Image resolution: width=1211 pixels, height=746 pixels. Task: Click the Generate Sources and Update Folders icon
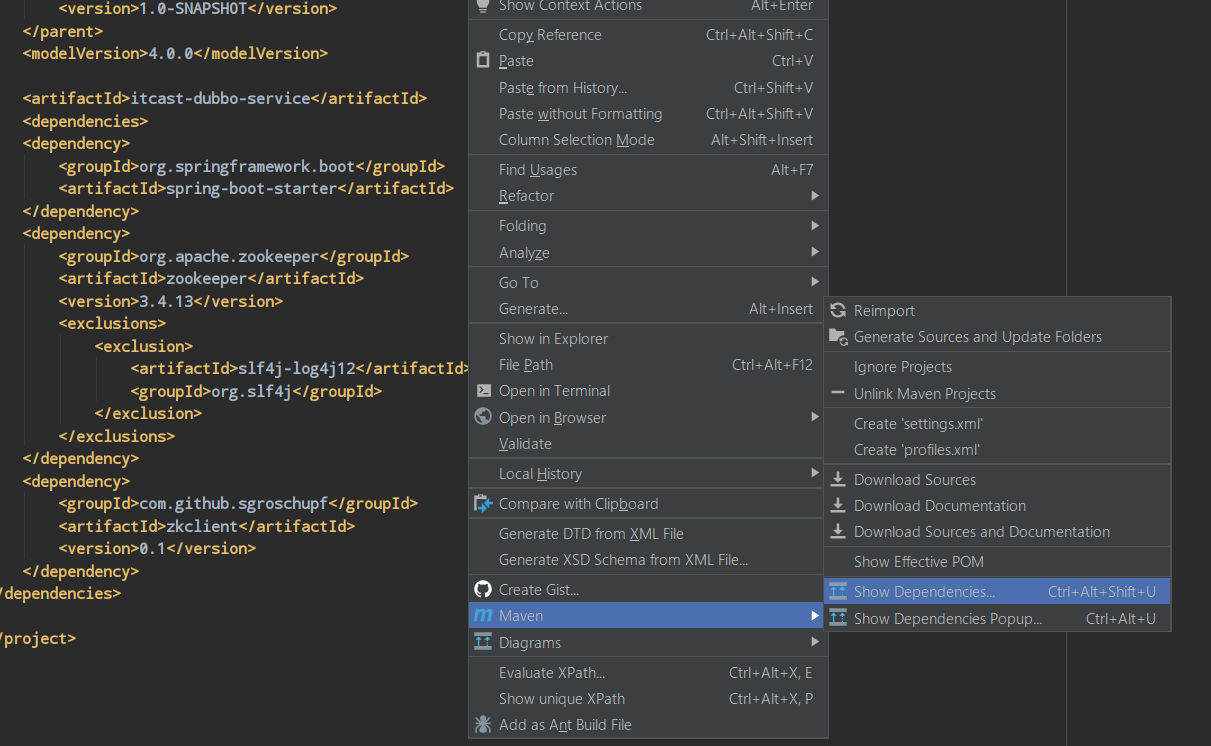tap(838, 337)
